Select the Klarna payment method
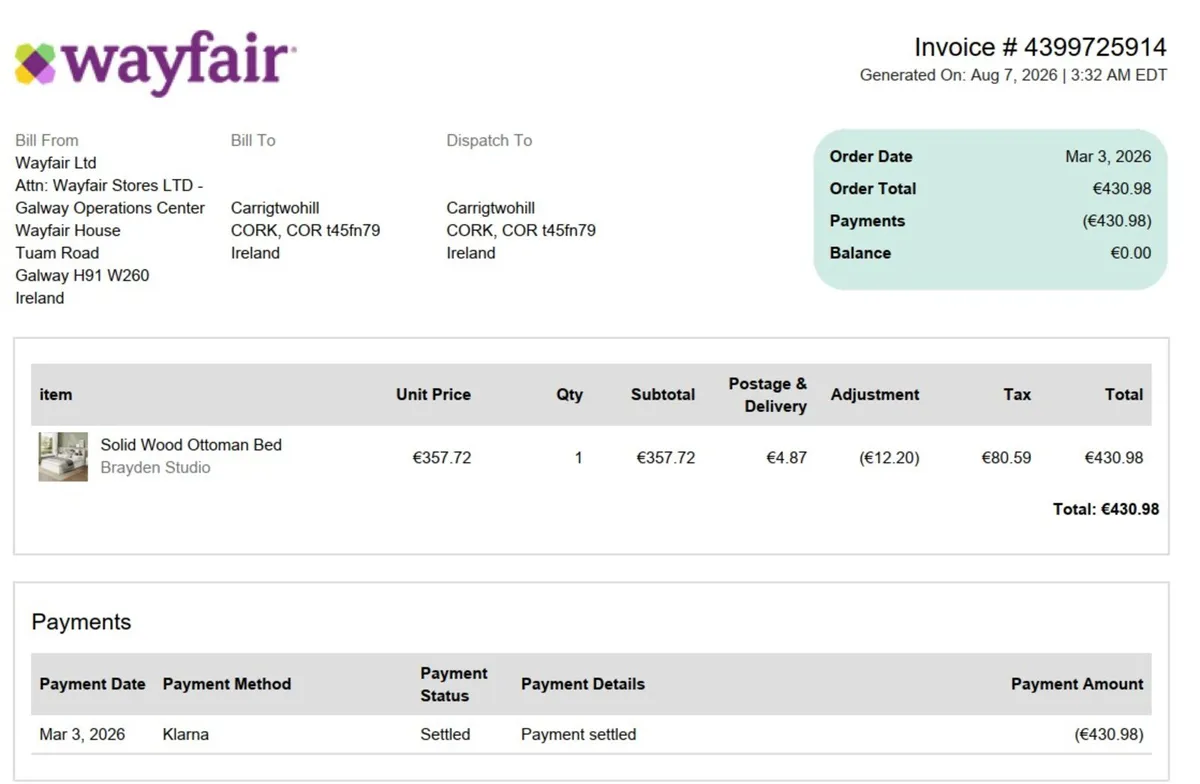Screen dimensions: 1200x784 (x=186, y=734)
